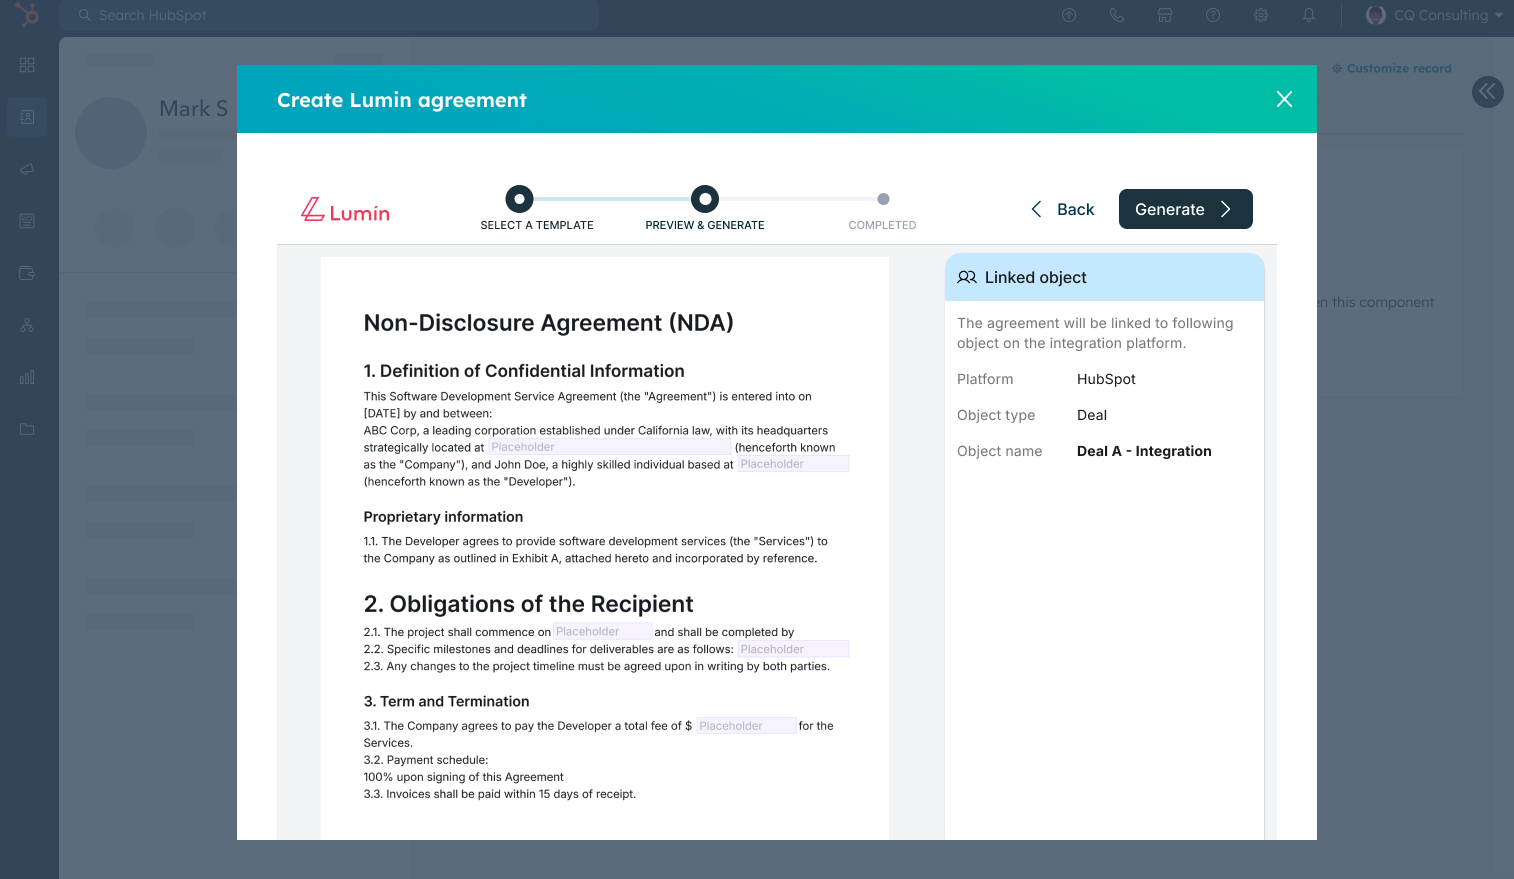
Task: Open the CRM contacts icon in the sidebar
Action: click(x=27, y=117)
